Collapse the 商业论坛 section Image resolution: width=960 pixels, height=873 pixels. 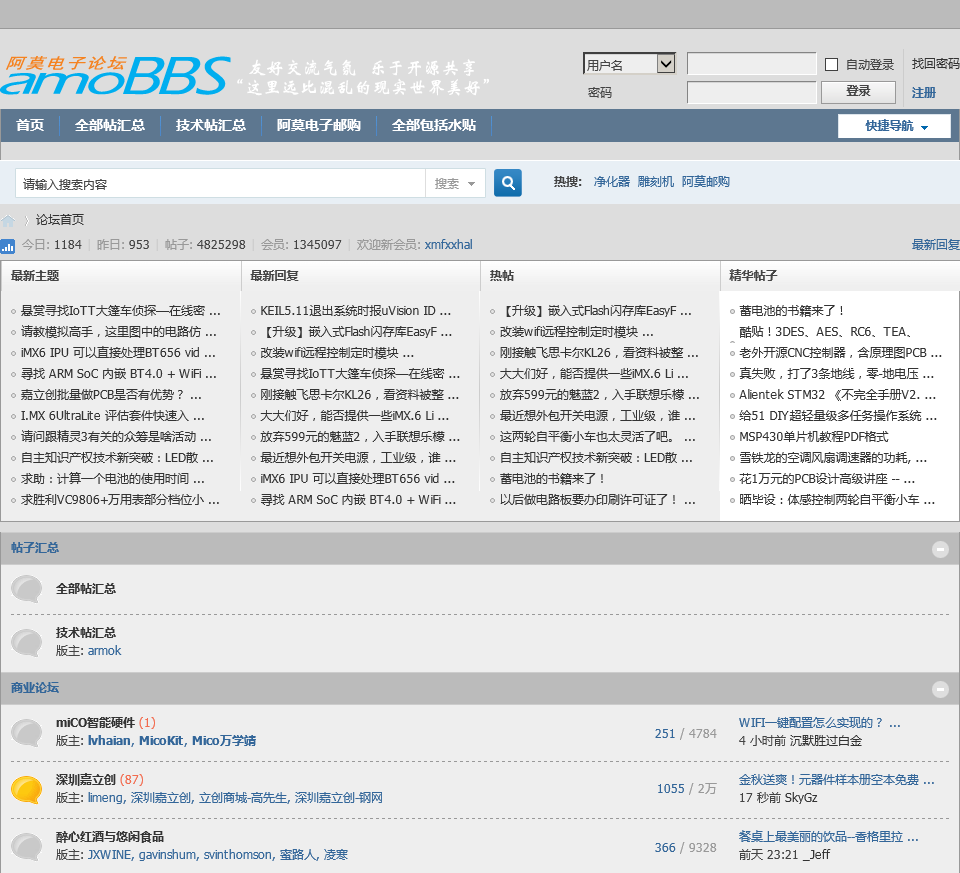click(x=940, y=689)
